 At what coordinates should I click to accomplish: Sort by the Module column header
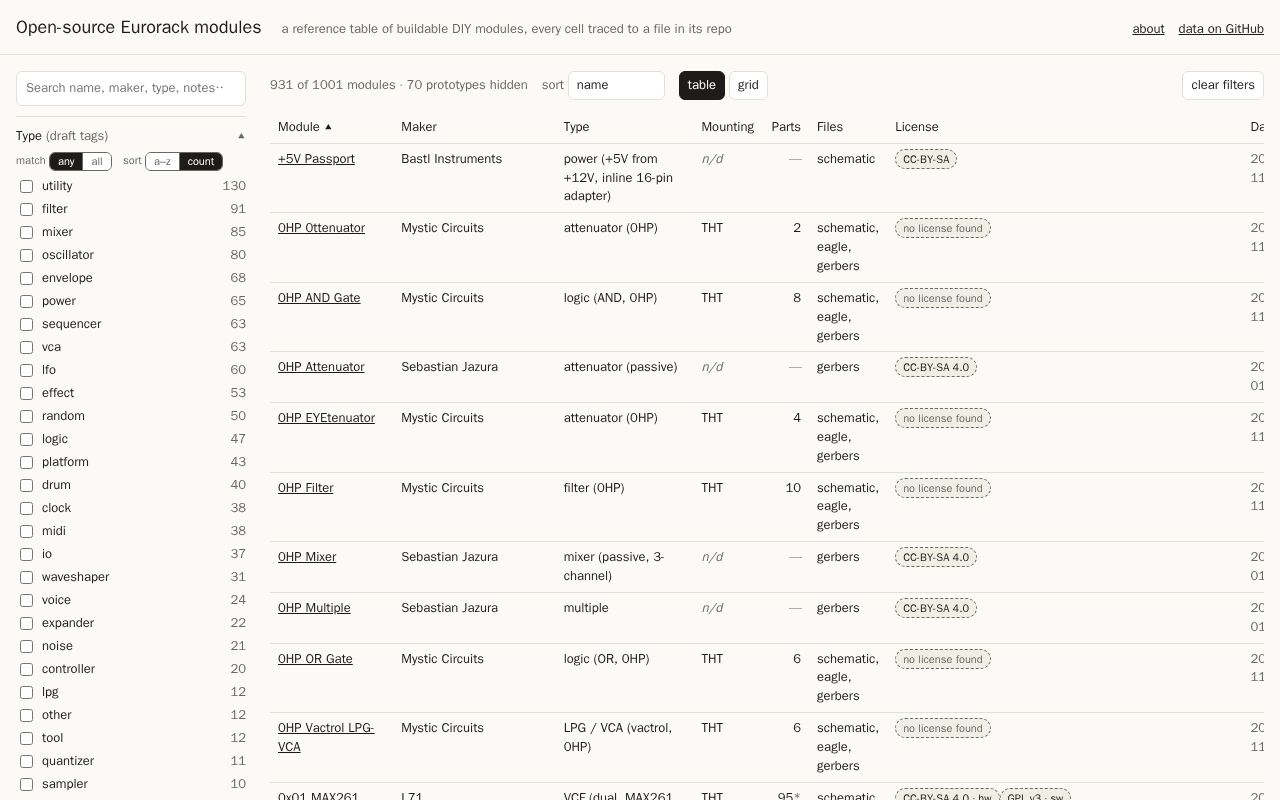tap(305, 127)
